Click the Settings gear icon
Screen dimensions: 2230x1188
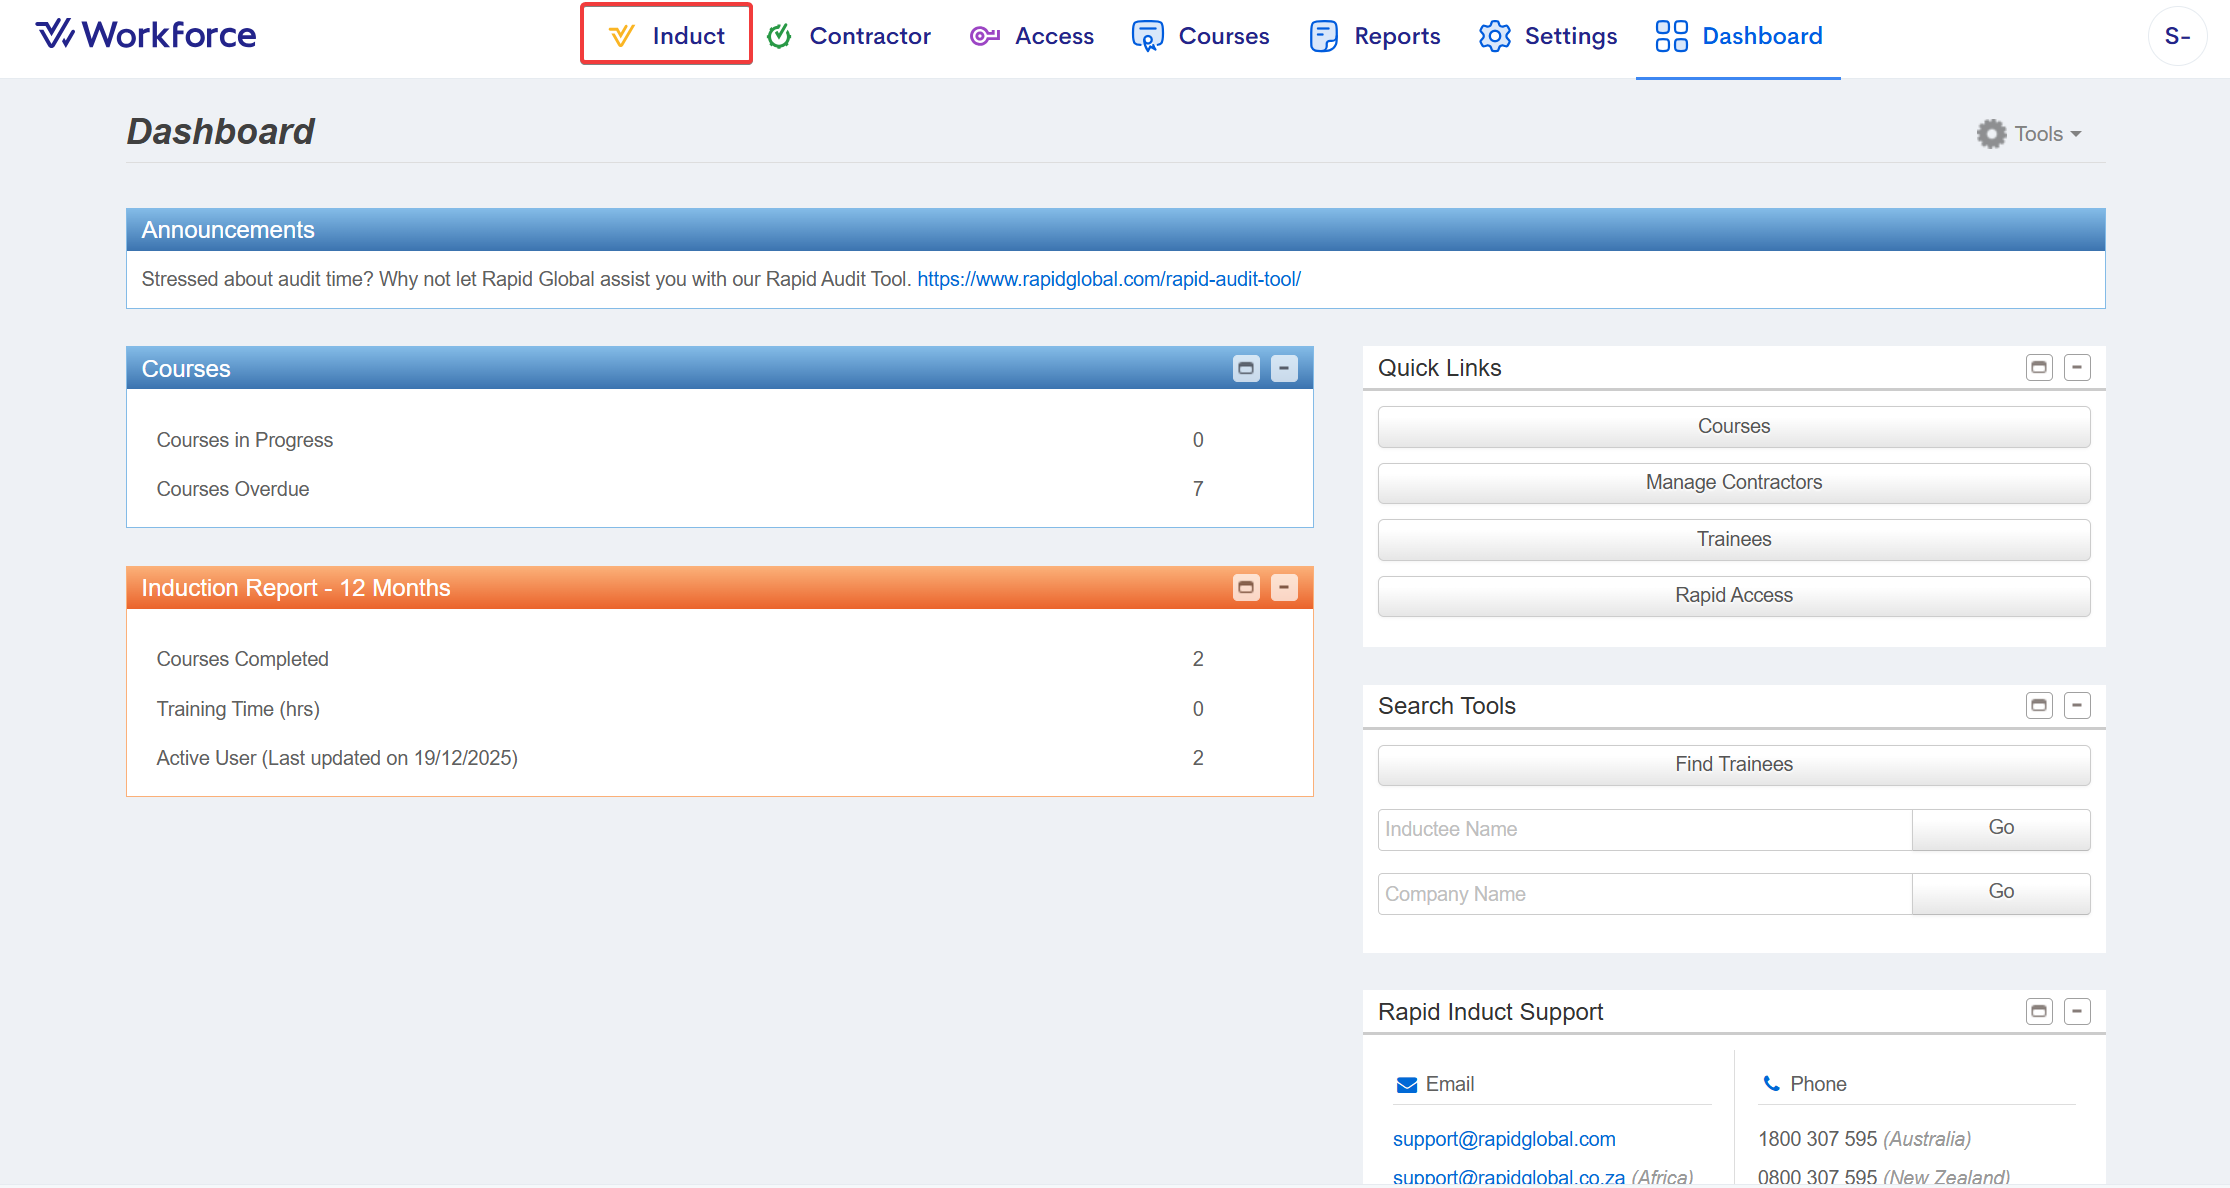(1494, 36)
